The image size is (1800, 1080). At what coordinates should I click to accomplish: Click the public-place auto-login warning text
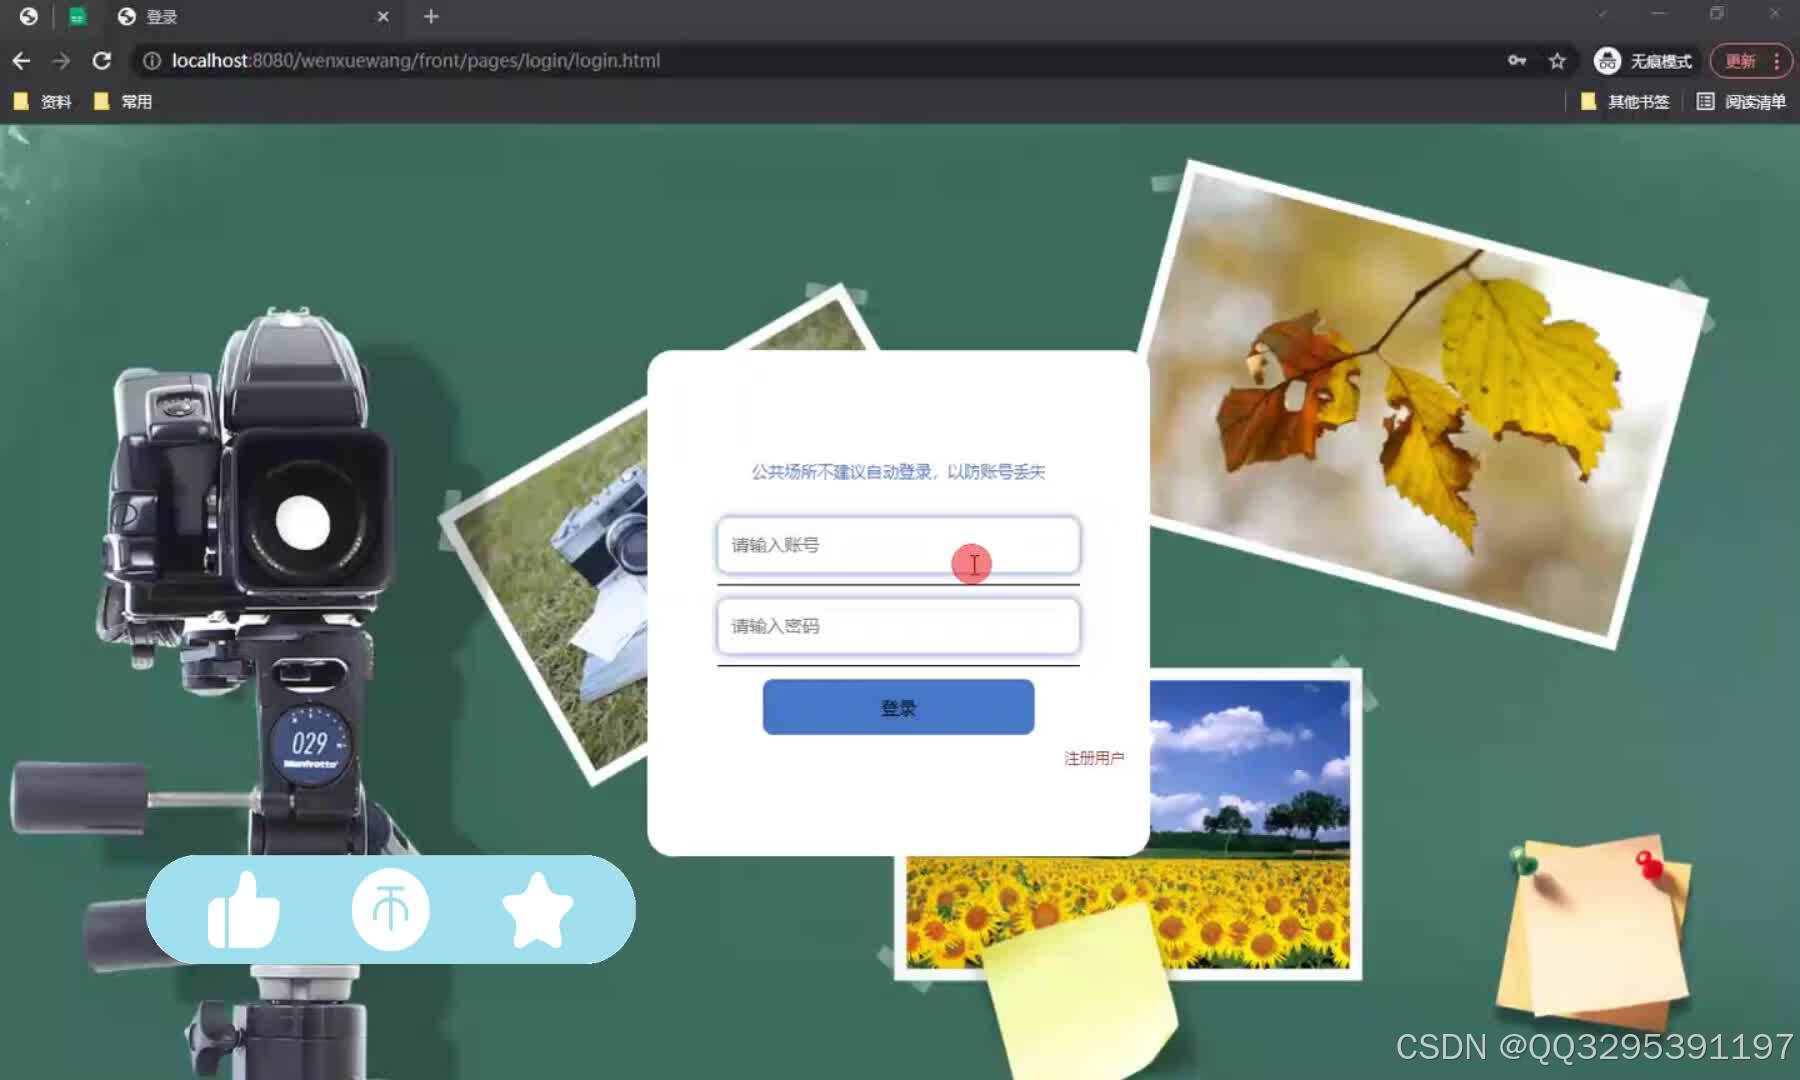898,472
